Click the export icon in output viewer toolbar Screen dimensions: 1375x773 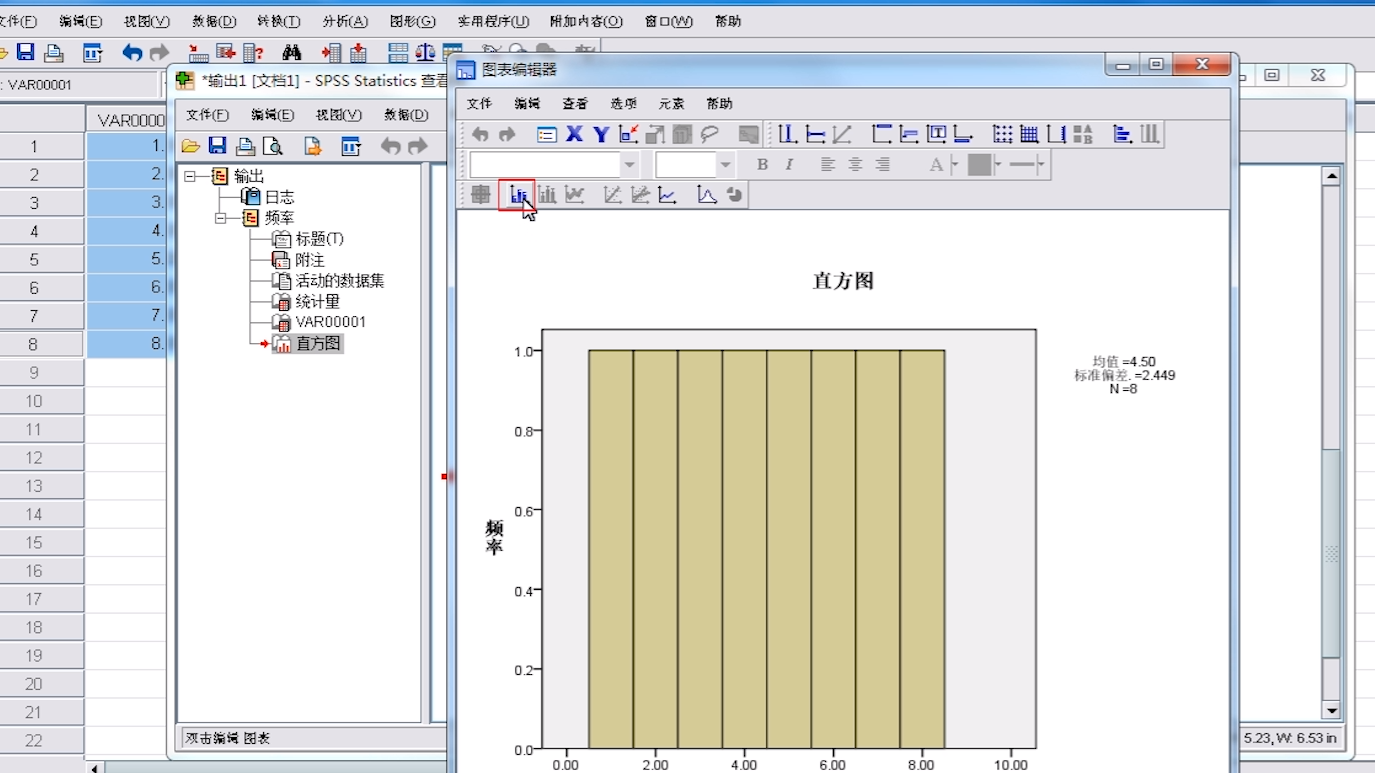pos(313,146)
